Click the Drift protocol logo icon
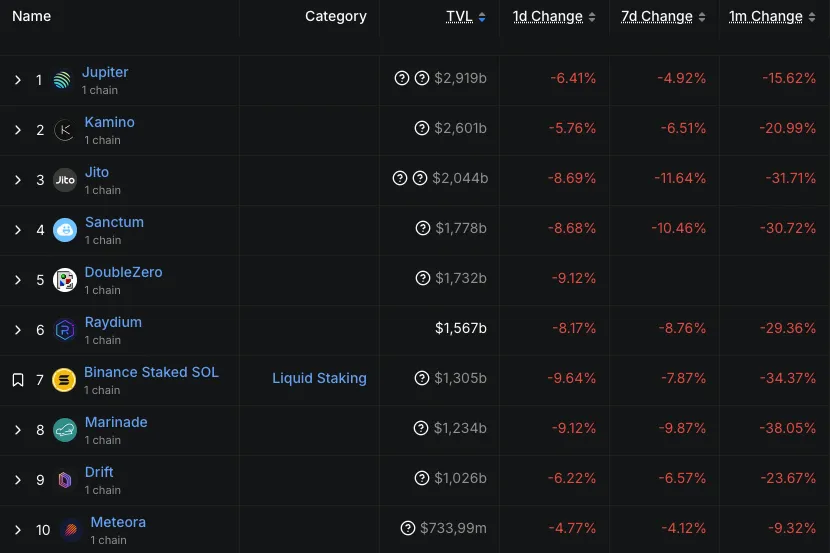Screen dimensions: 830x553 pos(64,480)
